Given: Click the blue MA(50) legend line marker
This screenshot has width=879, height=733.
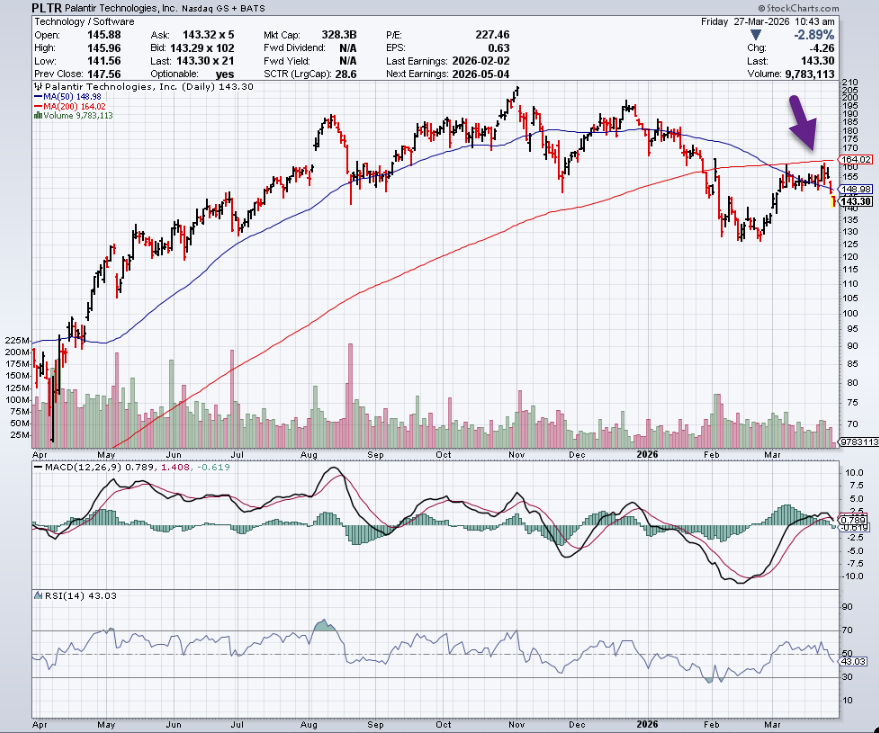Looking at the screenshot, I should 37,97.
